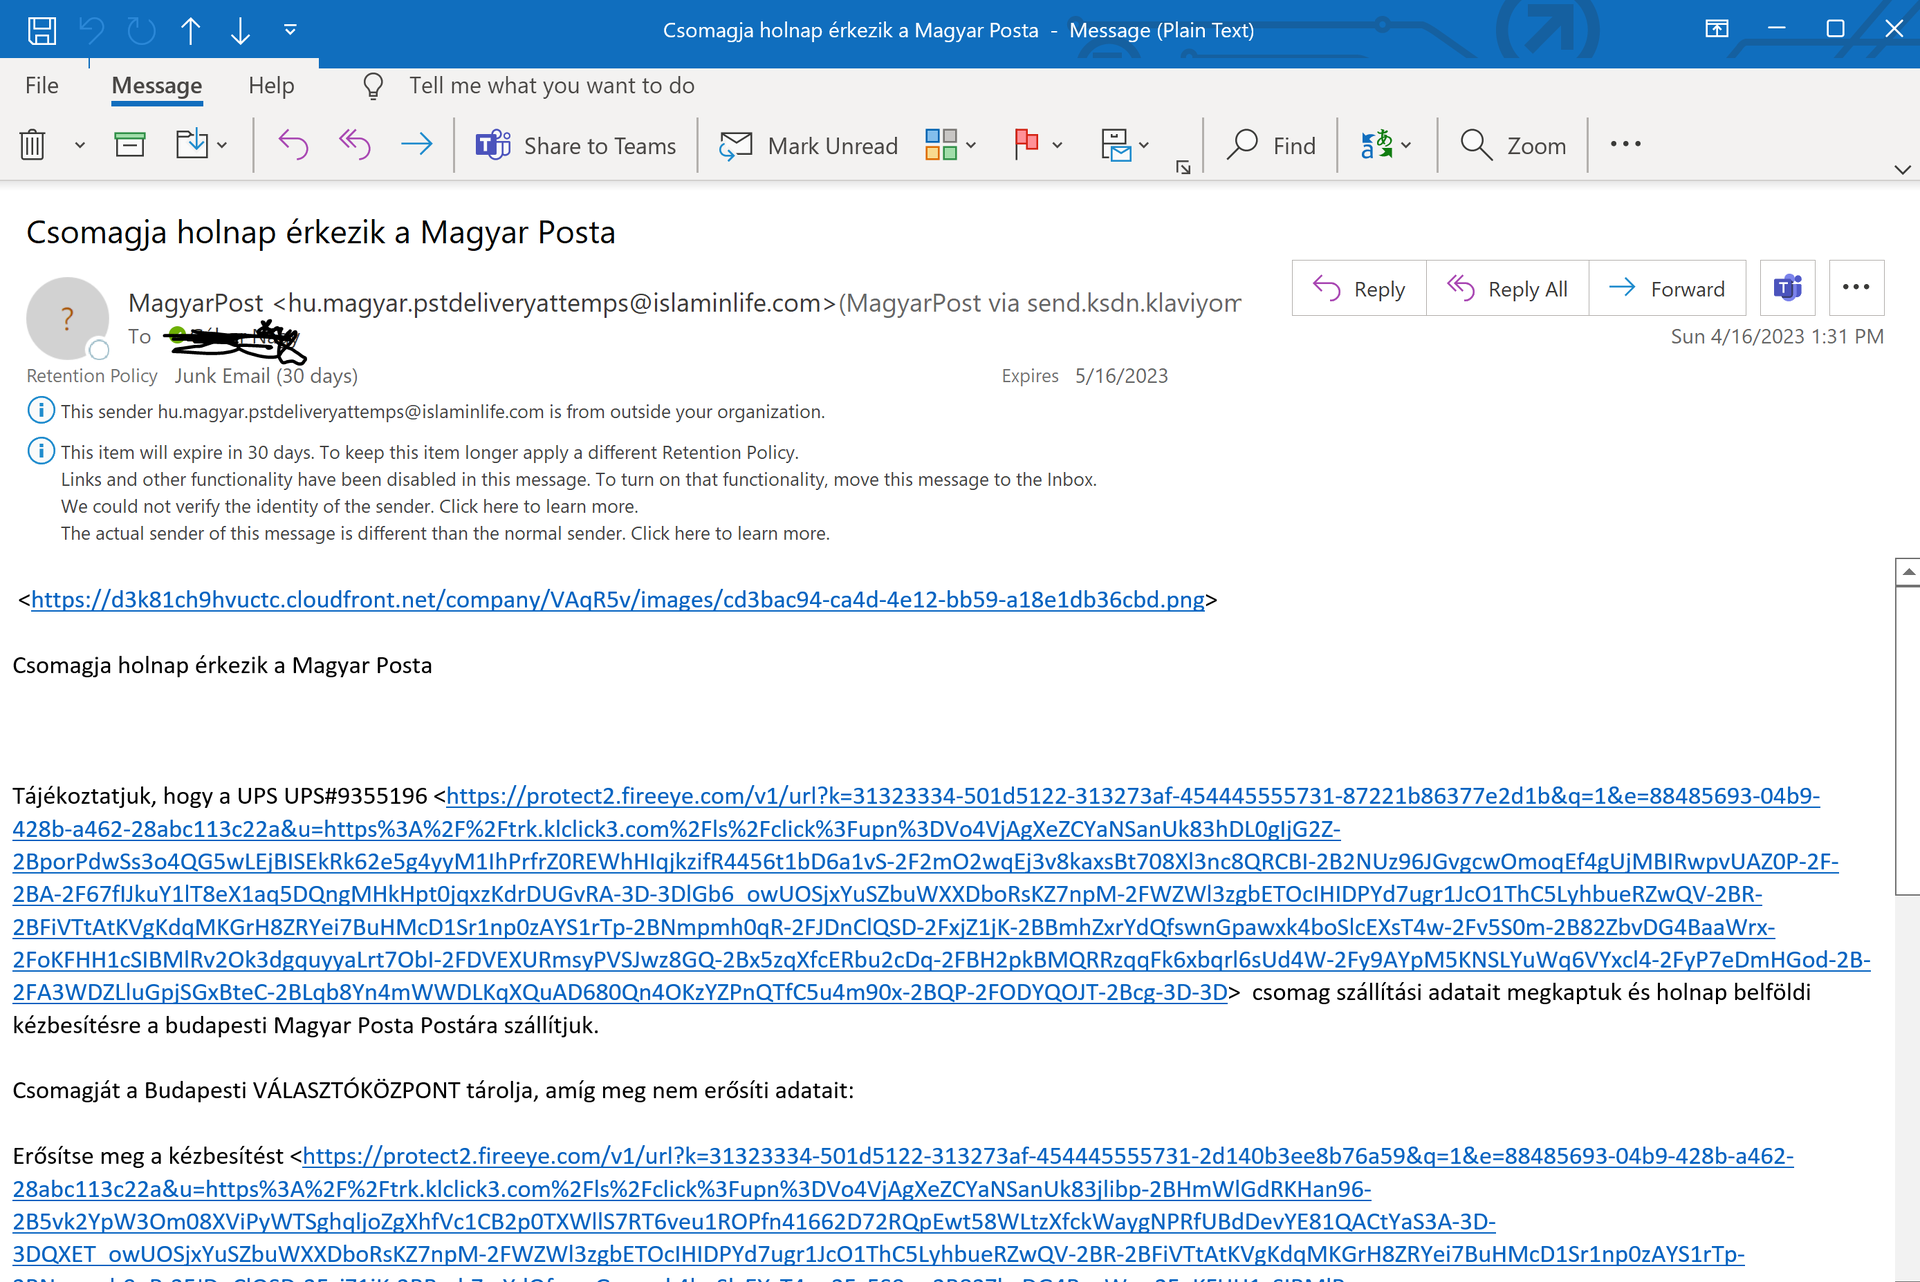The height and width of the screenshot is (1282, 1920).
Task: Click the Delete trash can icon
Action: coord(33,146)
